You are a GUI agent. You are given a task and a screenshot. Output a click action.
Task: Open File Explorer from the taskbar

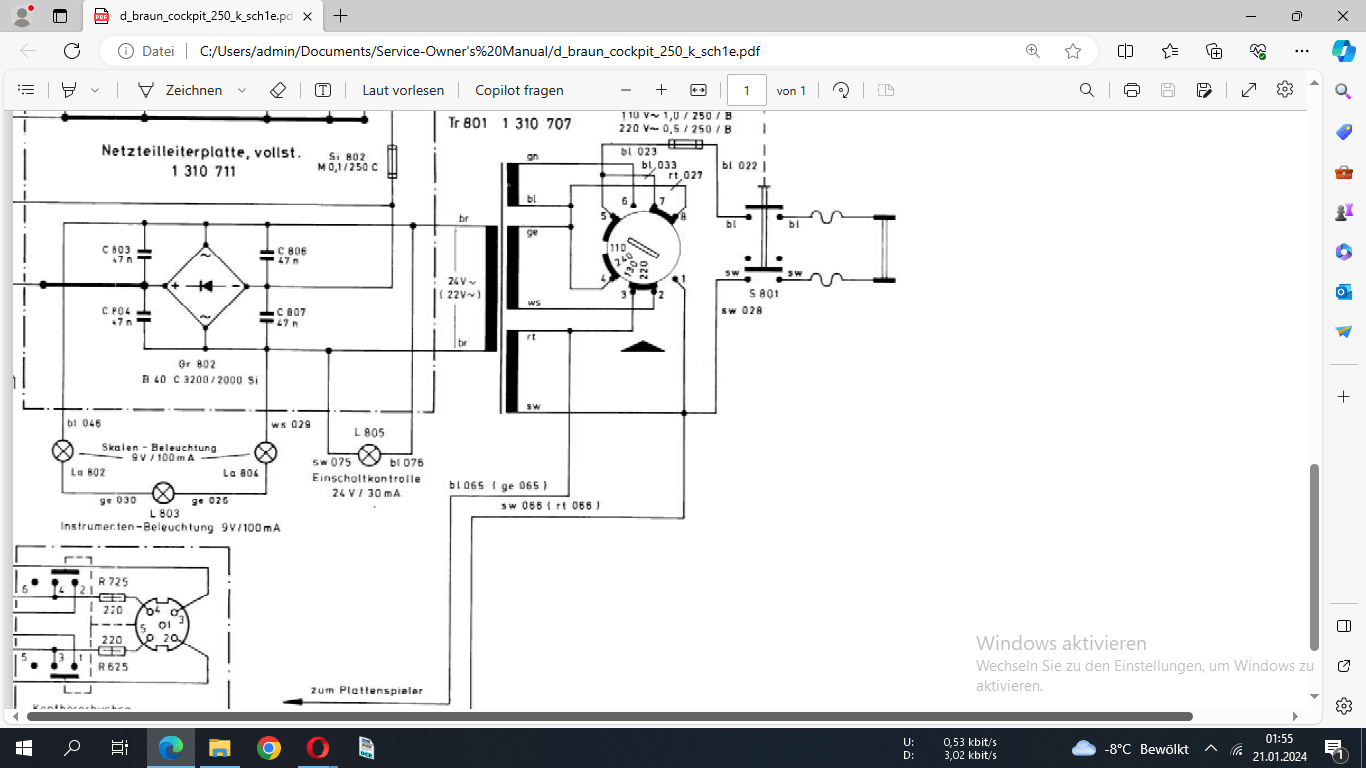click(220, 748)
